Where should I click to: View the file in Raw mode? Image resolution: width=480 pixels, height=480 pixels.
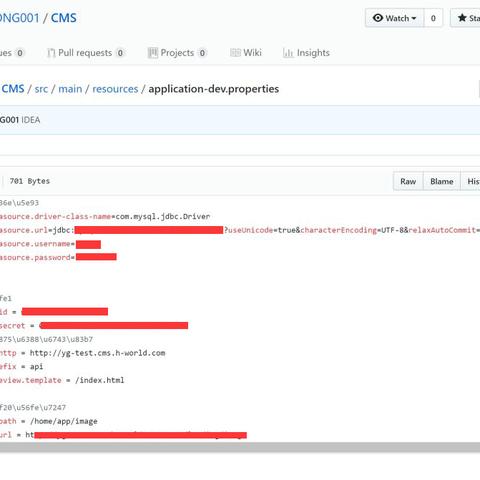click(408, 181)
